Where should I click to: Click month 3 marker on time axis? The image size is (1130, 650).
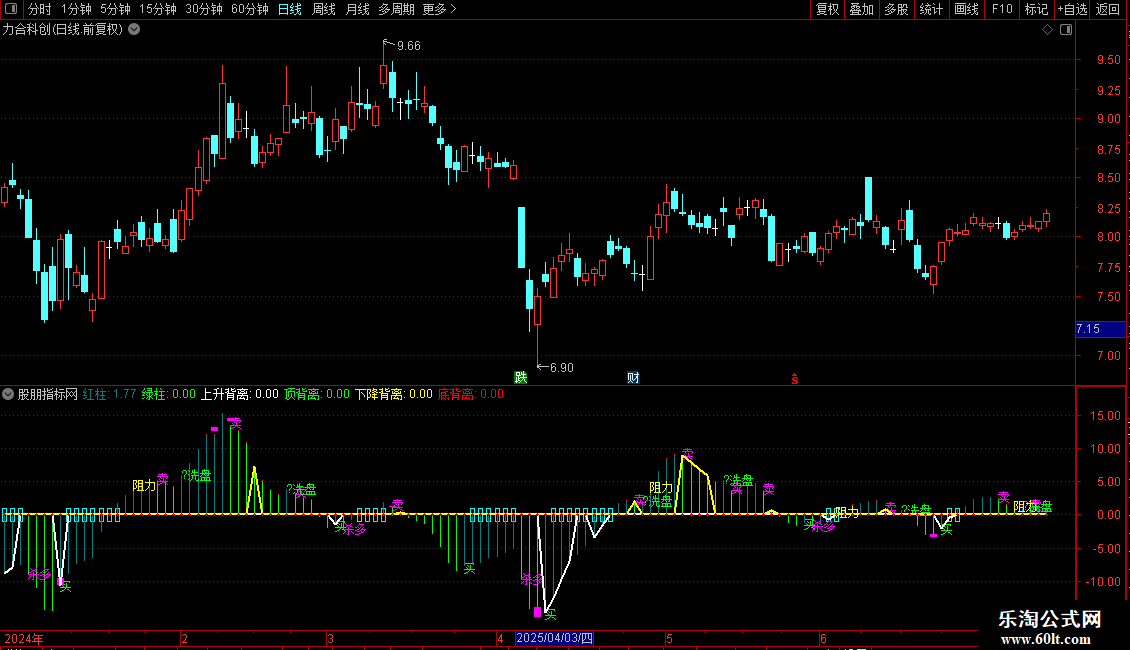tap(330, 638)
